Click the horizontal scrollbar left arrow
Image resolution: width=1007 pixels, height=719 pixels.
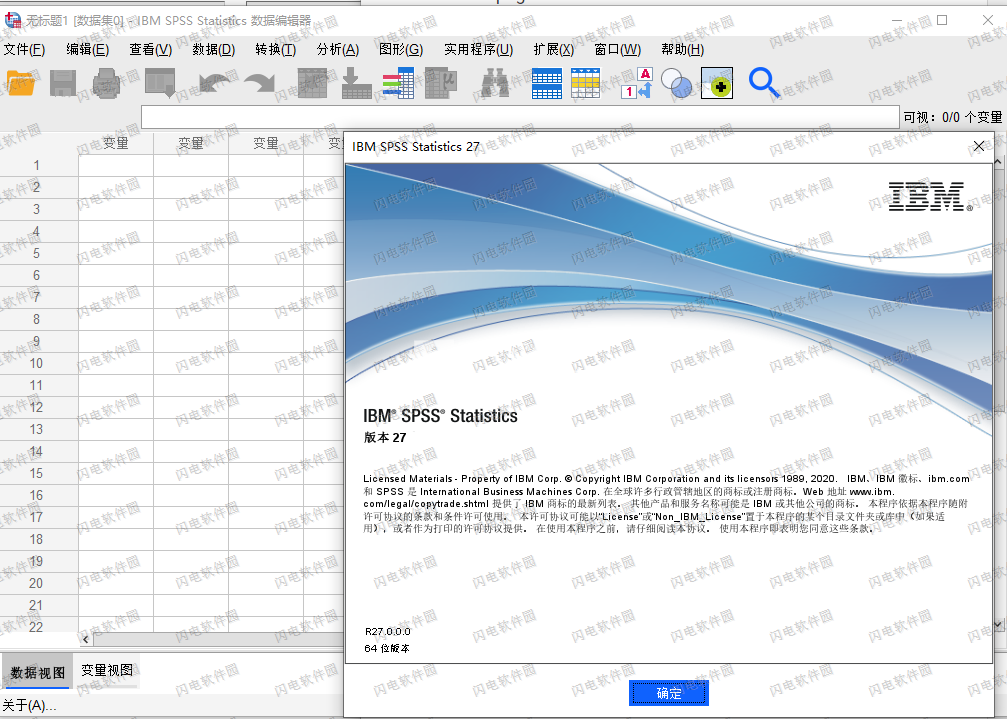pos(86,639)
